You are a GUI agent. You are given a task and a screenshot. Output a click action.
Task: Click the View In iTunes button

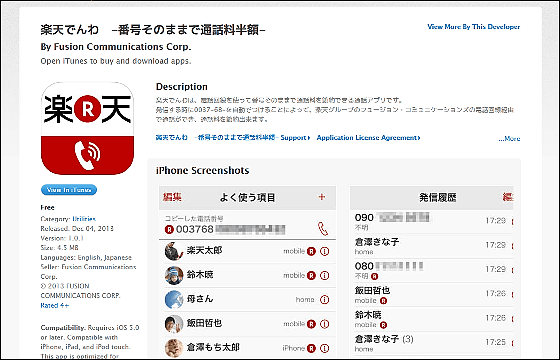coord(69,190)
